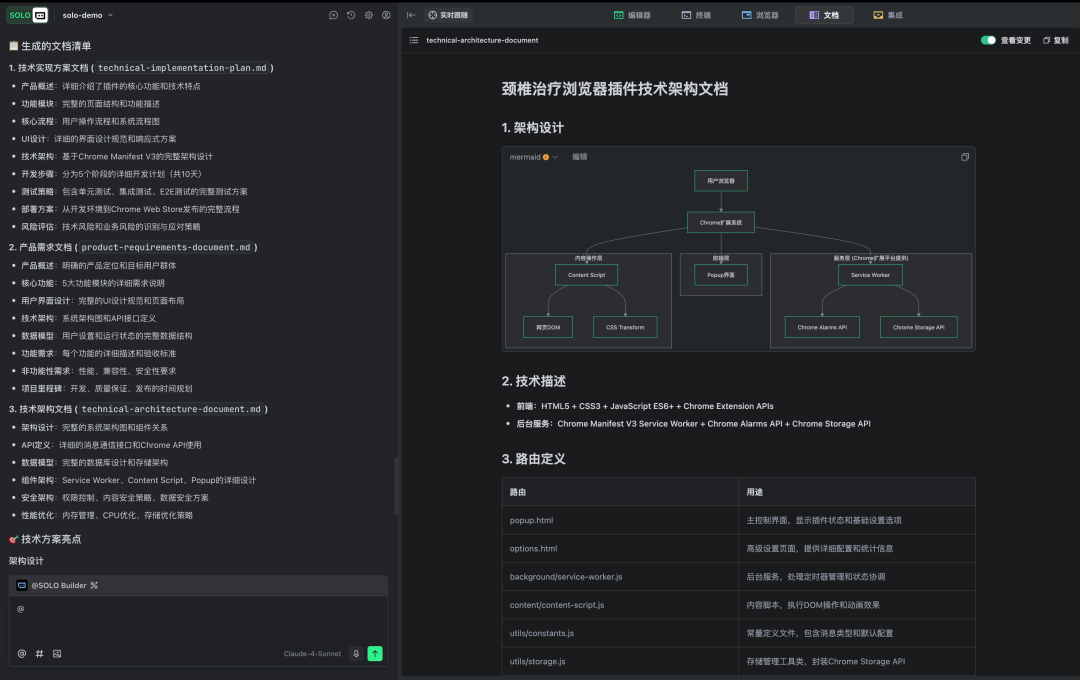Copy the mermaid diagram code block
Screen dimensions: 1080x680
(x=965, y=157)
